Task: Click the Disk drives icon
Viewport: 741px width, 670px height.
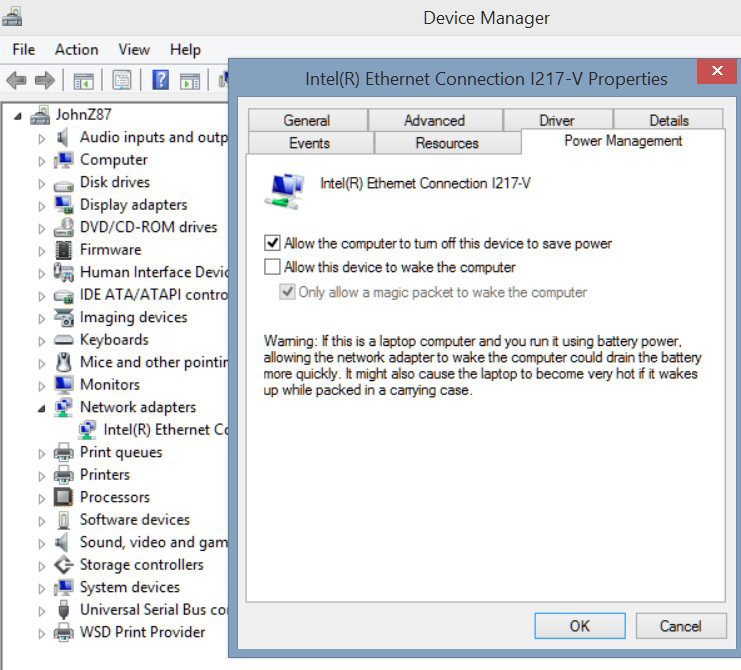Action: point(63,186)
